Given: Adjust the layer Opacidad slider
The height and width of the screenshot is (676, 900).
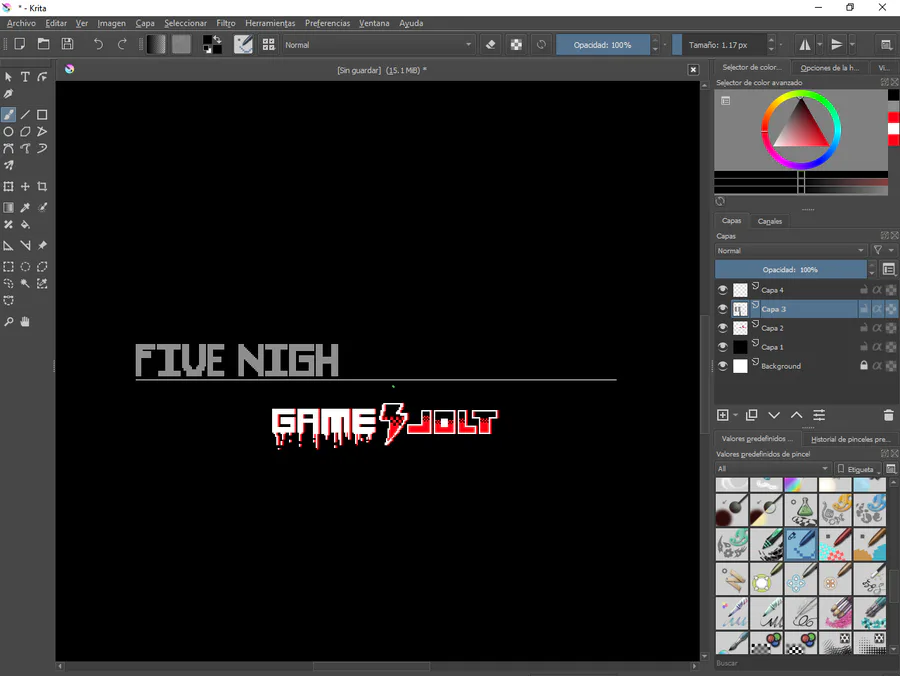Looking at the screenshot, I should point(790,269).
